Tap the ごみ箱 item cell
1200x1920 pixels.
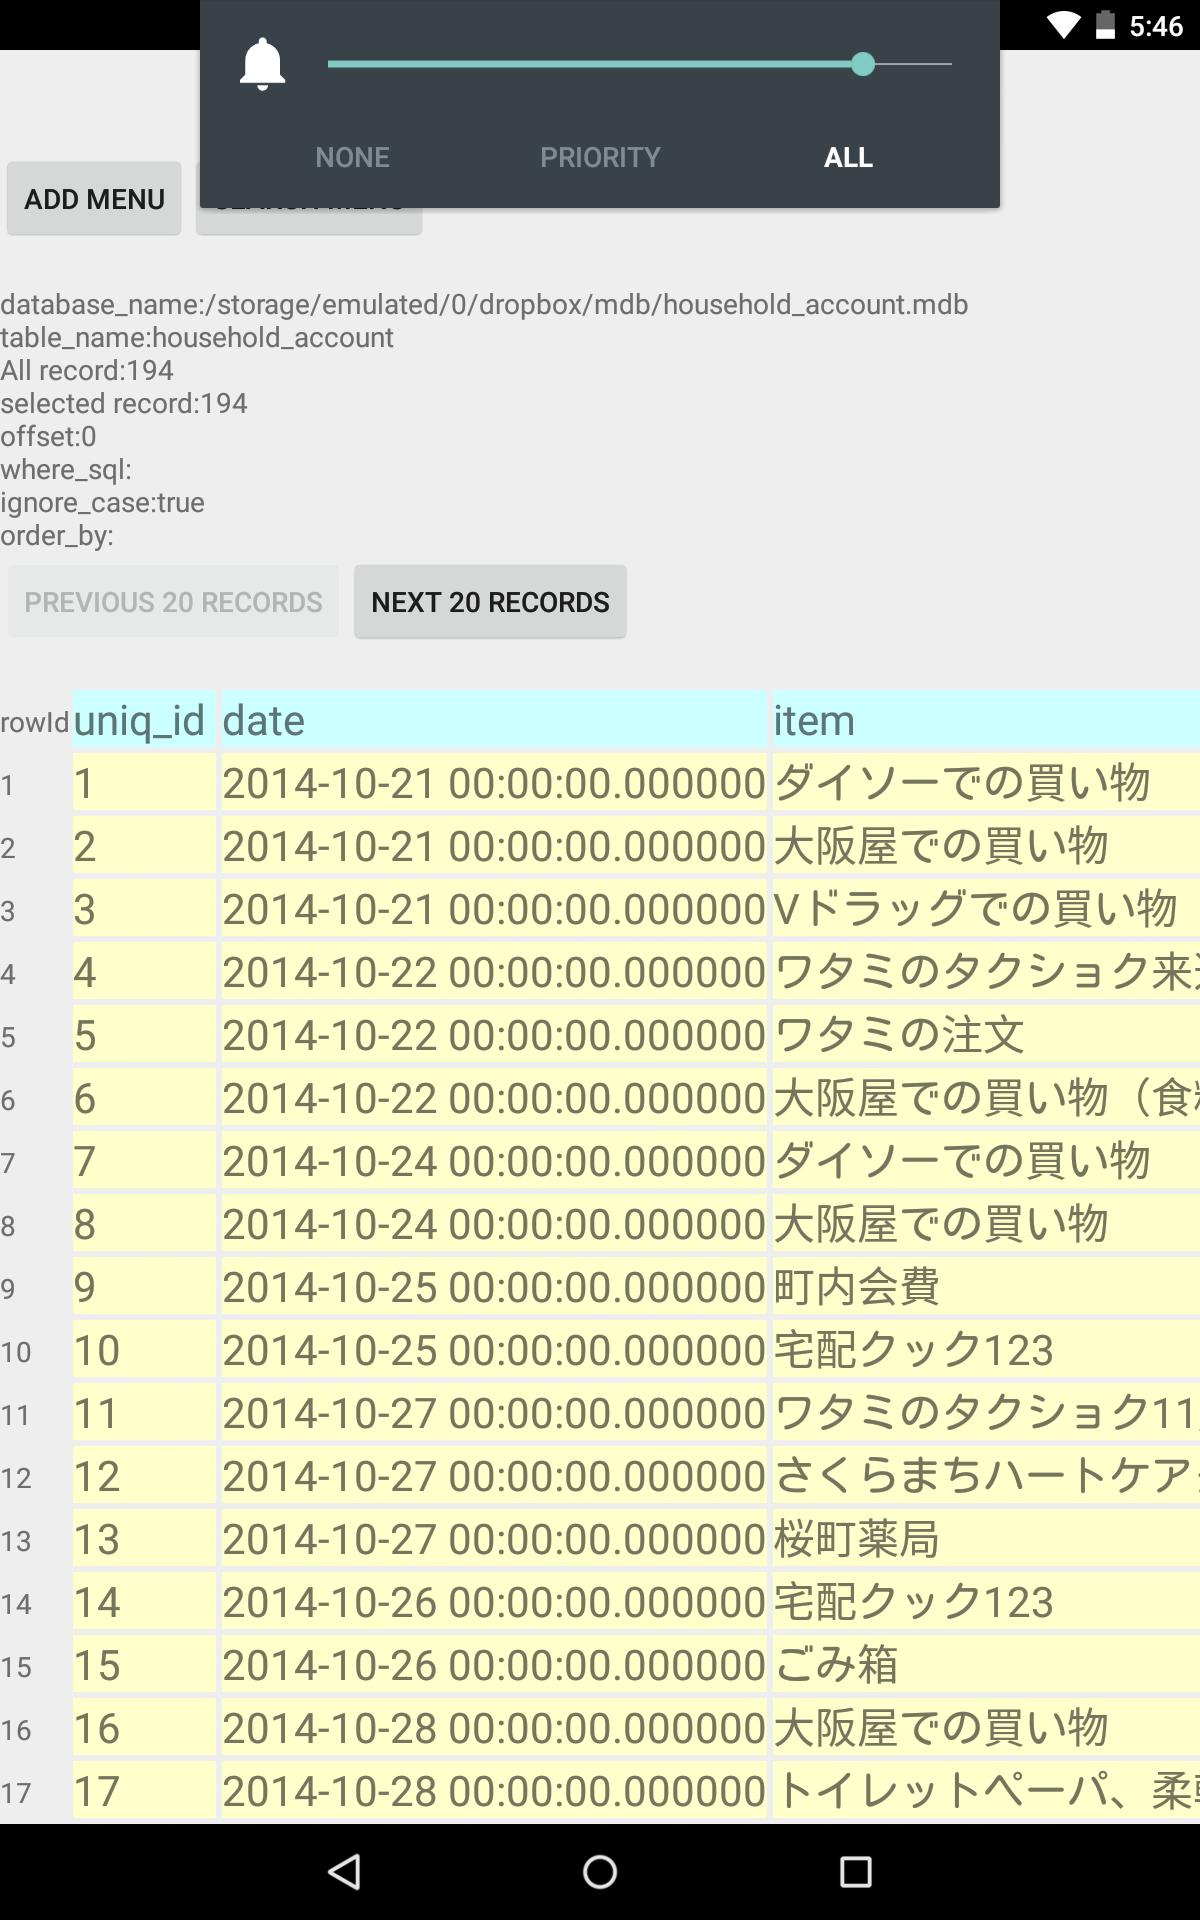985,1665
